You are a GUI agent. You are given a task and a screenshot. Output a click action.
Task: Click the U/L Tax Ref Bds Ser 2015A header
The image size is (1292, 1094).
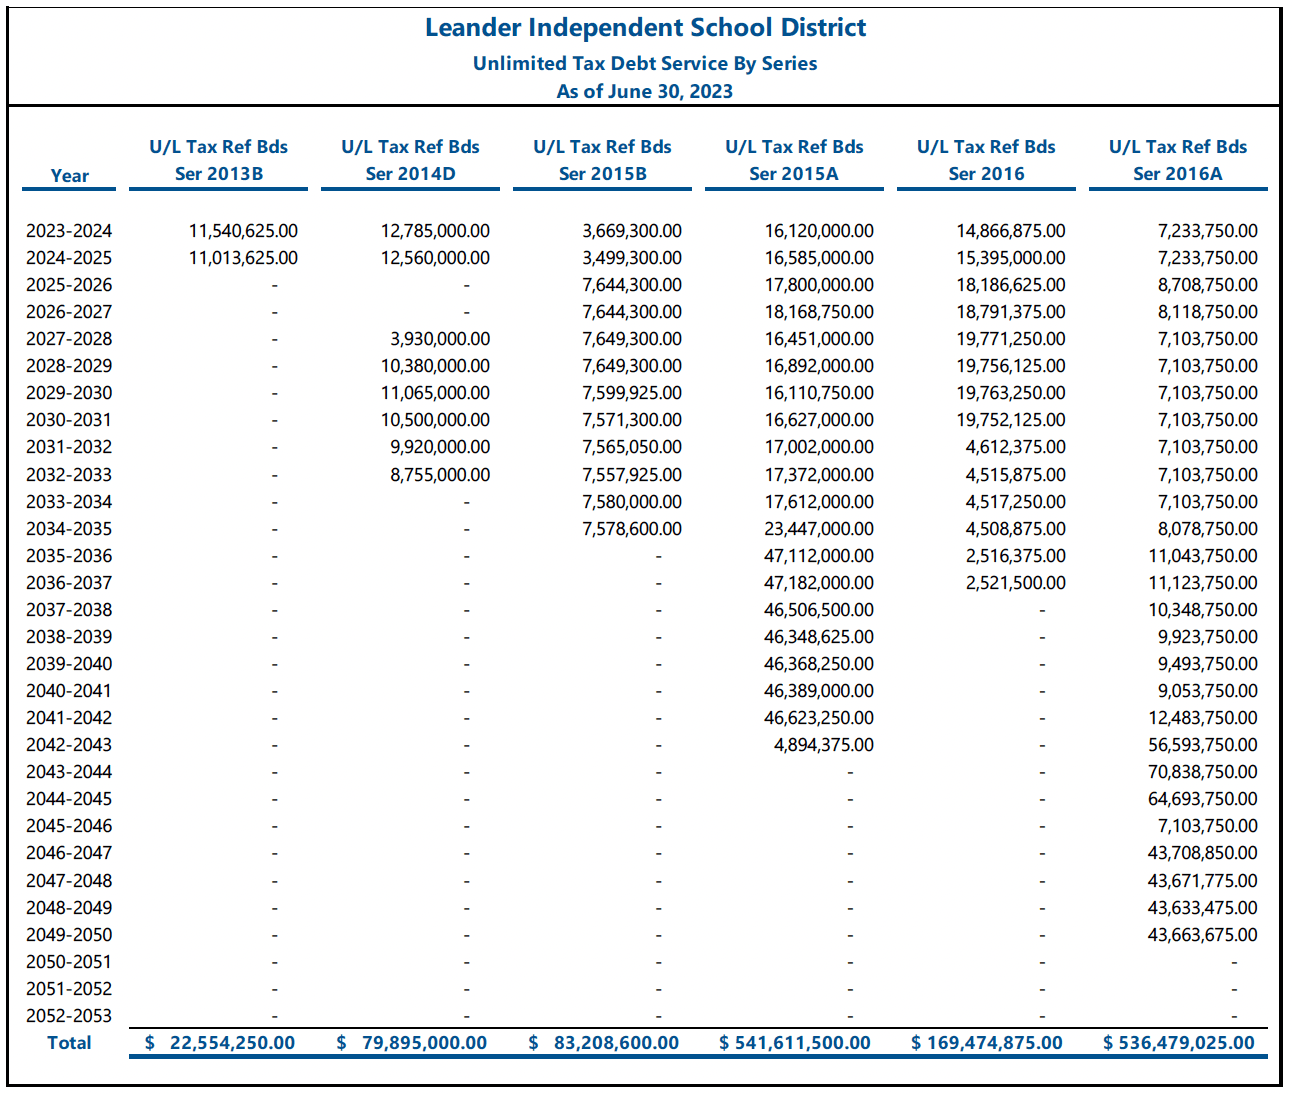coord(795,160)
